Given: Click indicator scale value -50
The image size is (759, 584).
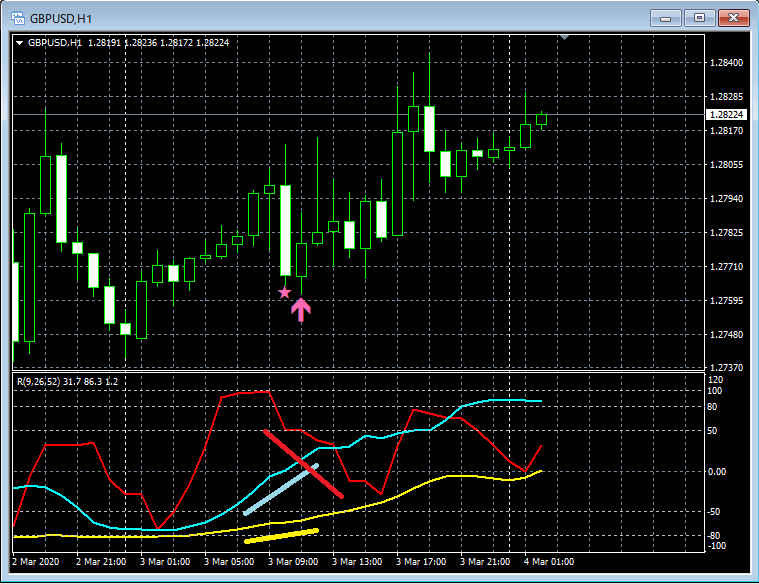Looking at the screenshot, I should pos(713,512).
